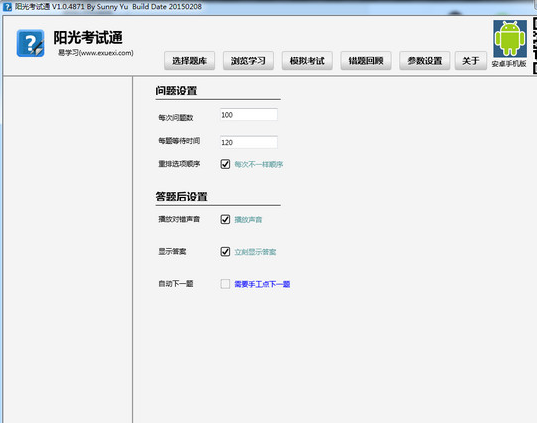Screen dimensions: 537x423
Task: Click the 每次问题数 label
Action: tap(176, 117)
